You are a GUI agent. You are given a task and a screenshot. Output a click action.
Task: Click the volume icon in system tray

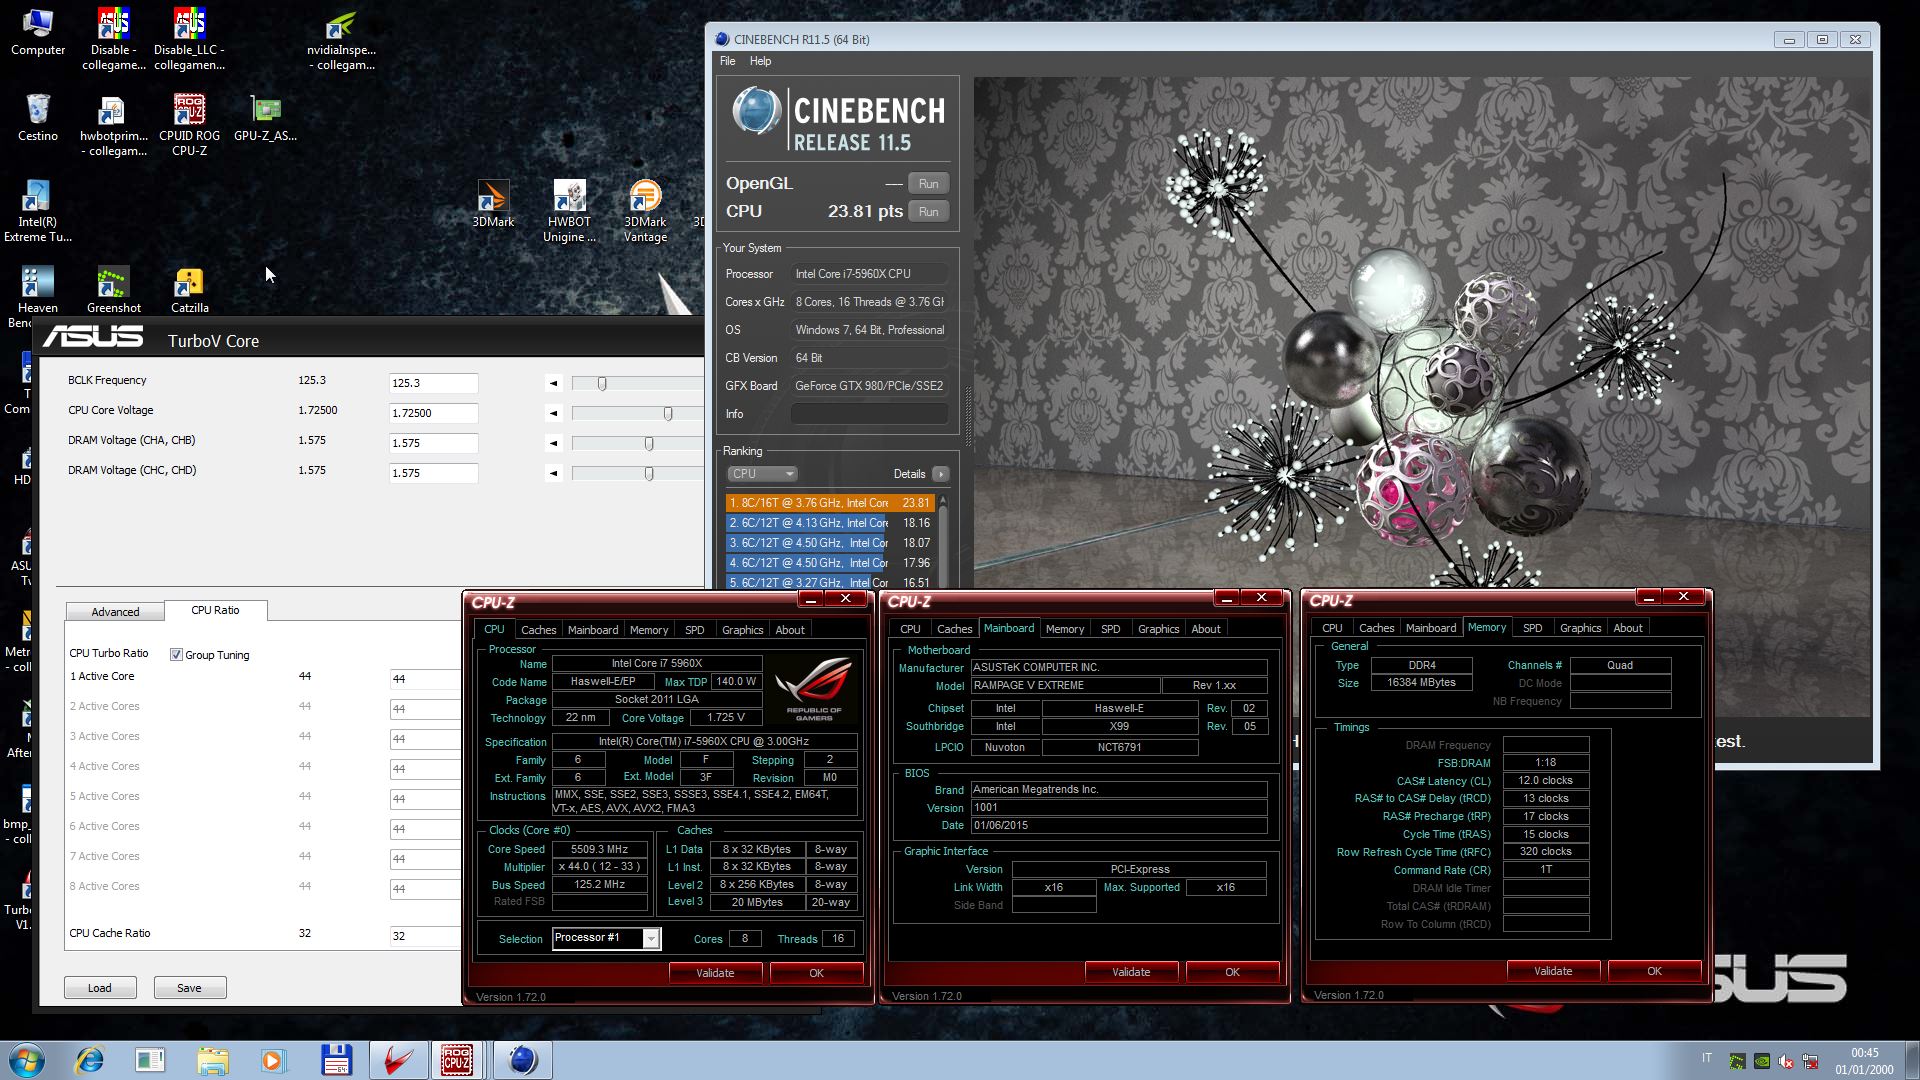pyautogui.click(x=1786, y=1061)
